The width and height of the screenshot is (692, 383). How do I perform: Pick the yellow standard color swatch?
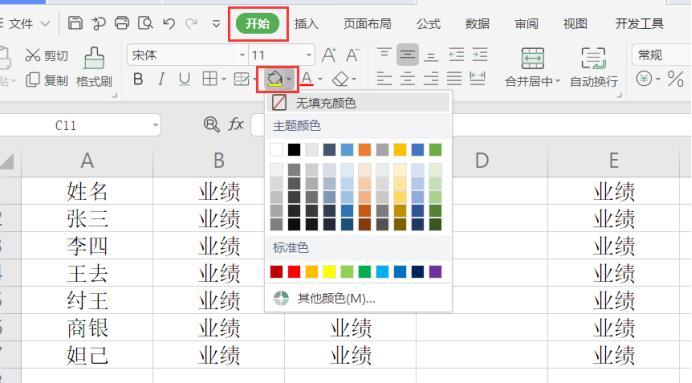329,272
